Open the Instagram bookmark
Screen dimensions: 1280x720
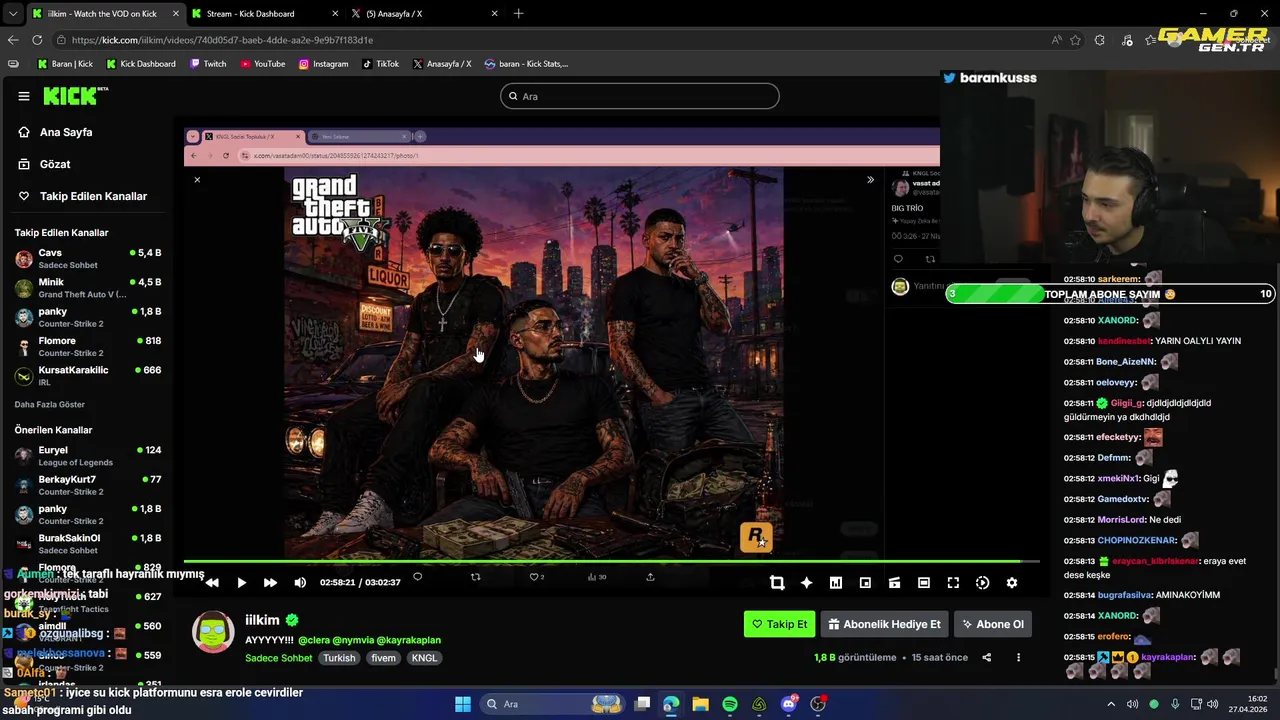point(323,64)
